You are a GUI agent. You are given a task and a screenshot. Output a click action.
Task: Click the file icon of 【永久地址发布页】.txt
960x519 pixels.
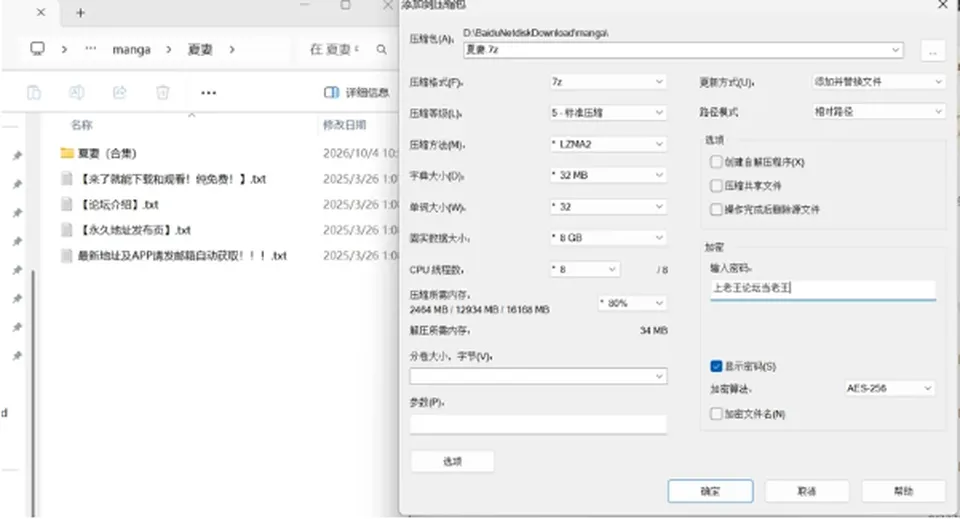click(67, 230)
